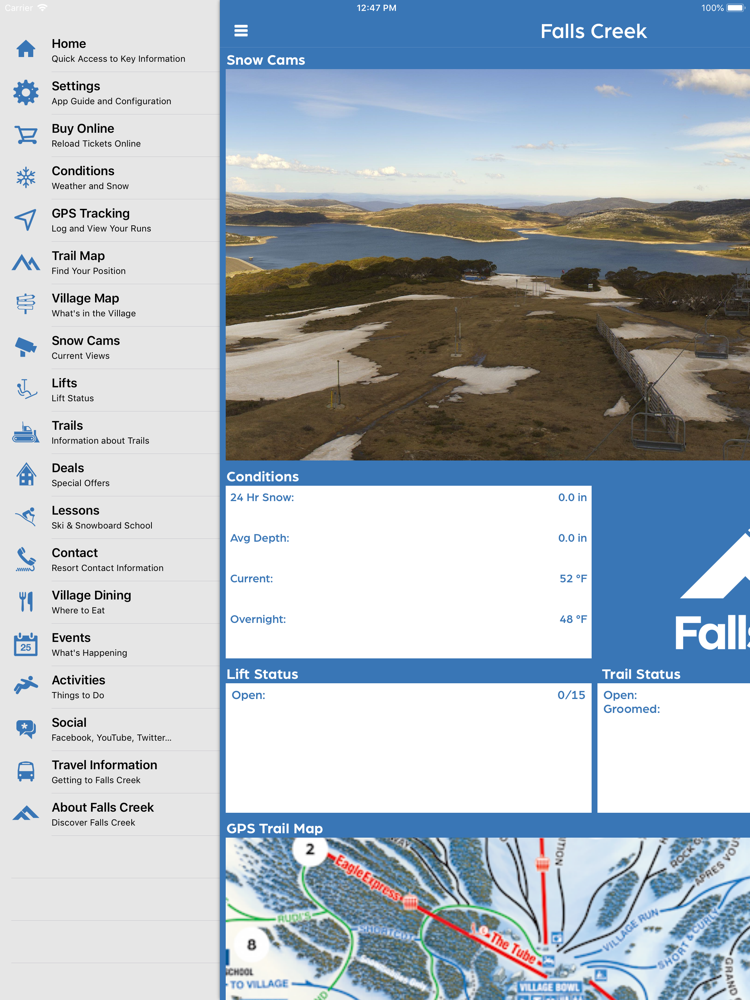Tap the 12:47 PM clock
The height and width of the screenshot is (1000, 750).
tap(376, 8)
